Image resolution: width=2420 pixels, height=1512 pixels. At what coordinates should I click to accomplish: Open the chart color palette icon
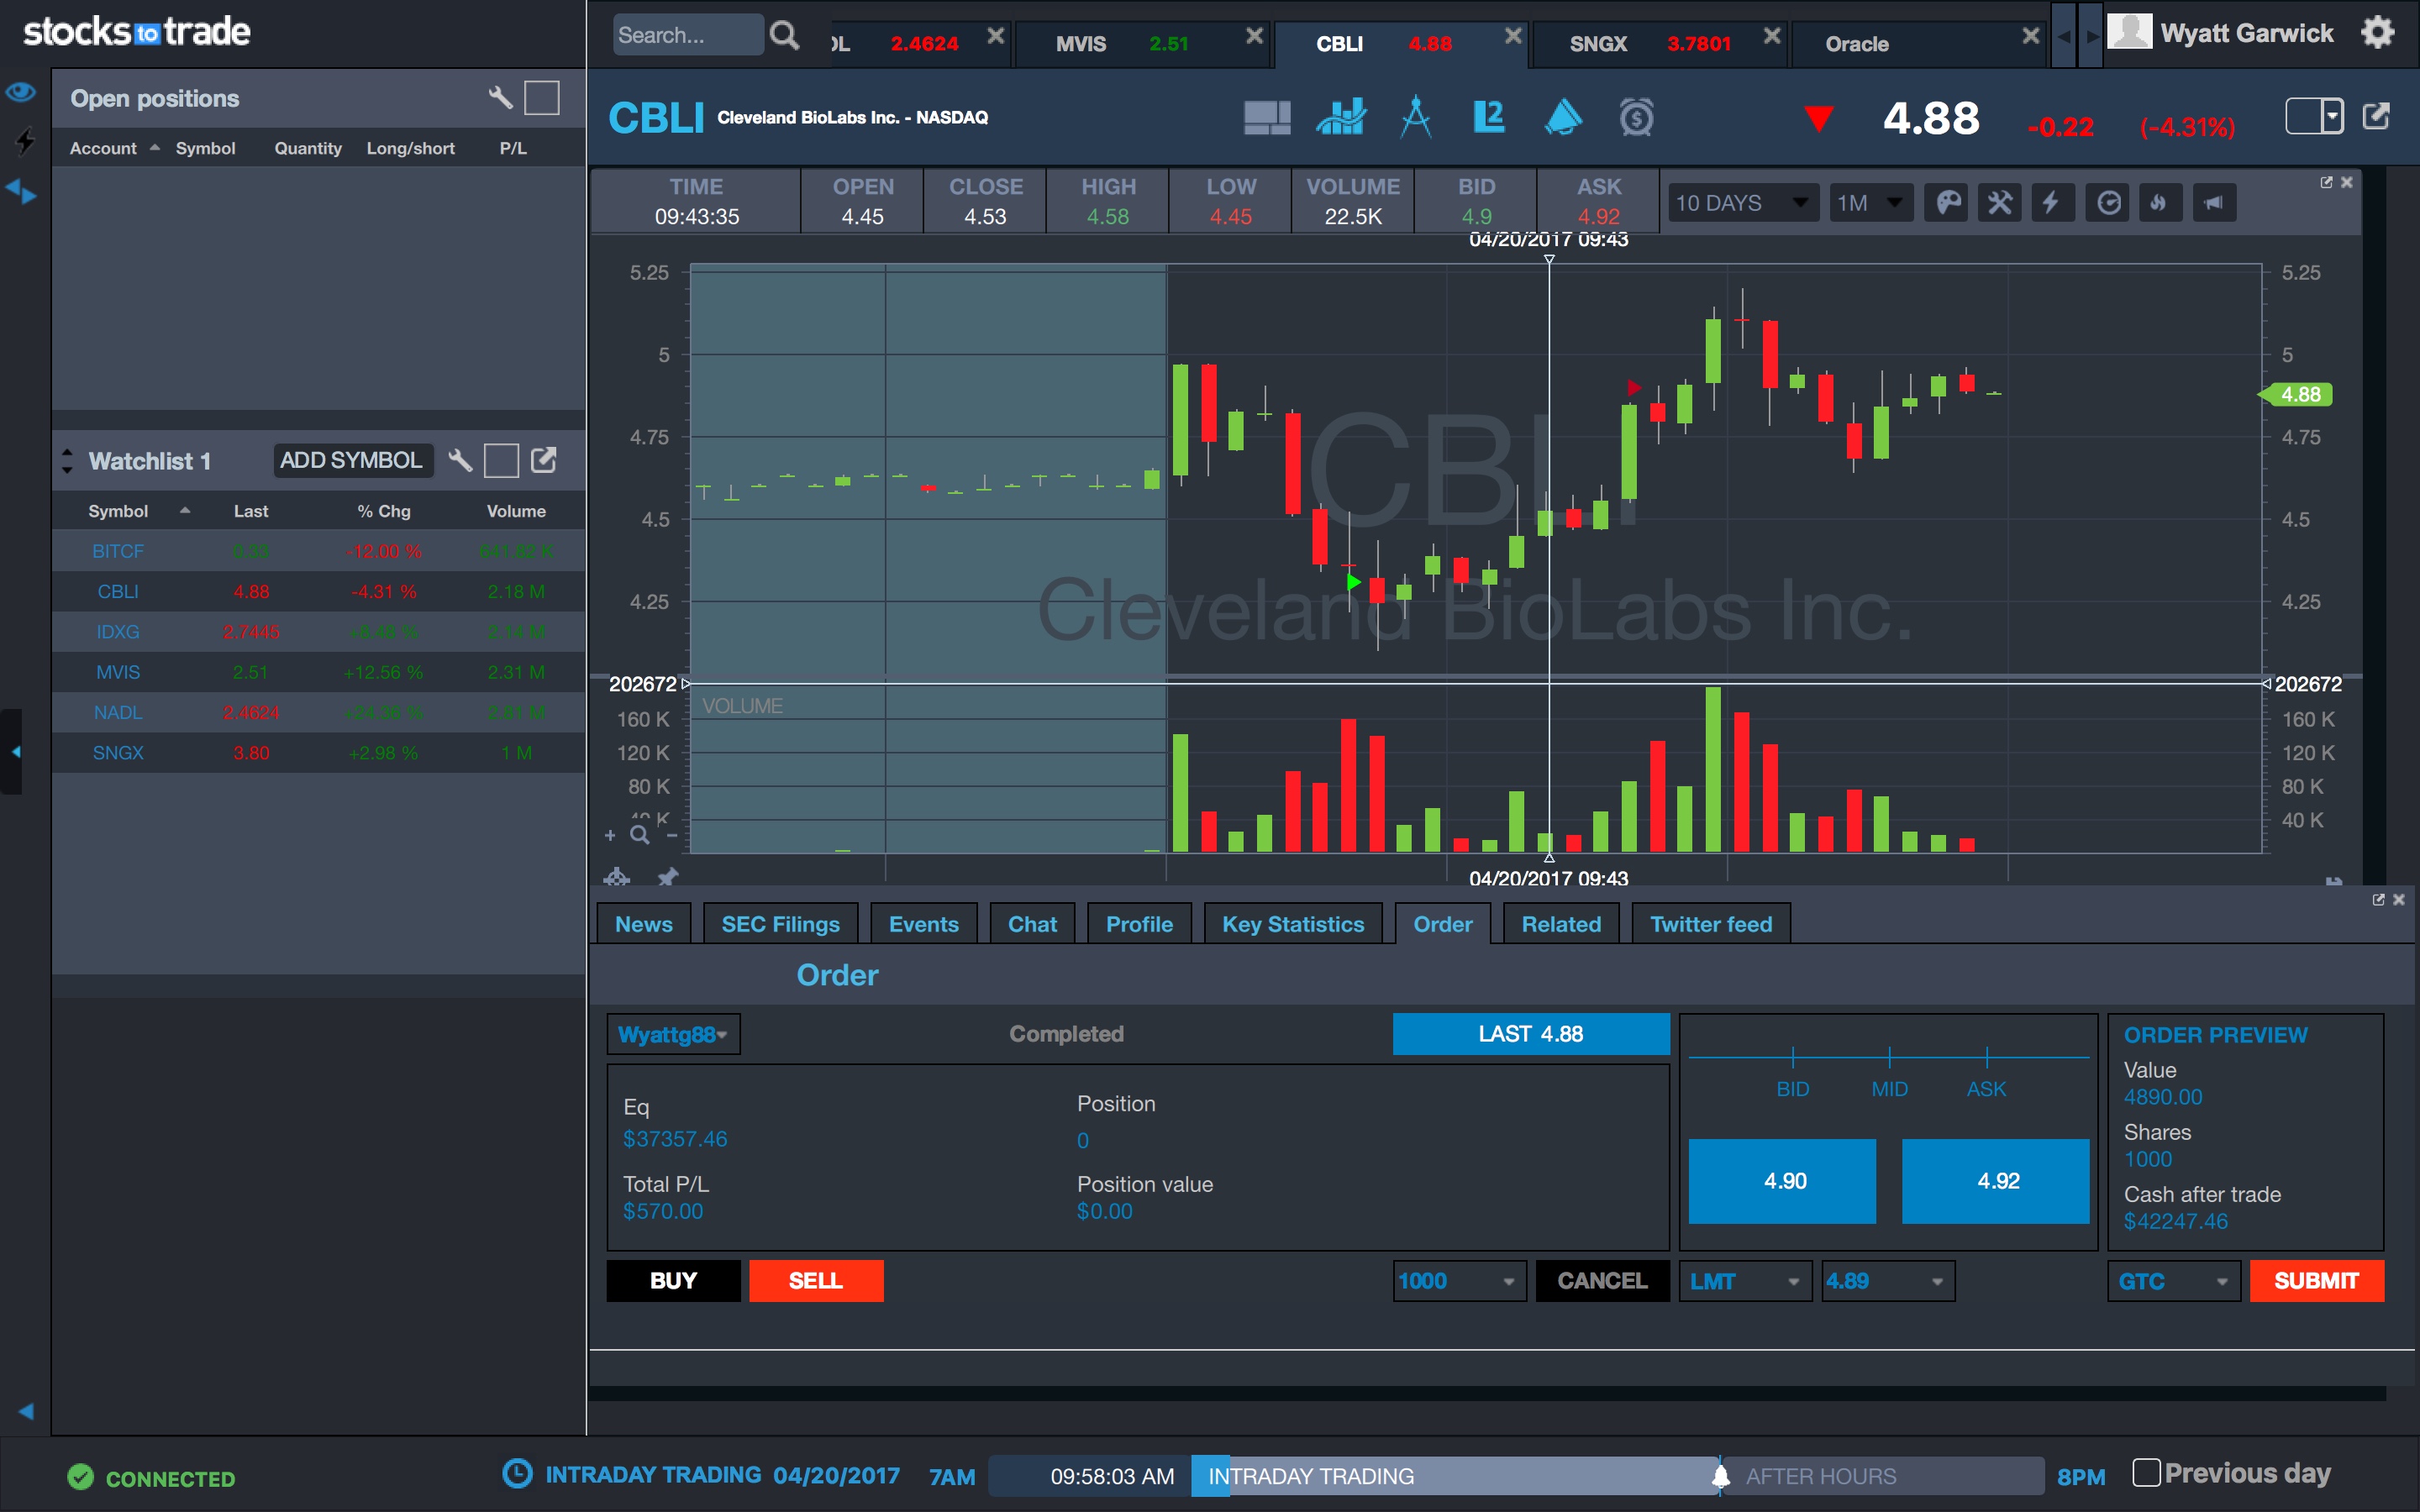pos(1947,203)
